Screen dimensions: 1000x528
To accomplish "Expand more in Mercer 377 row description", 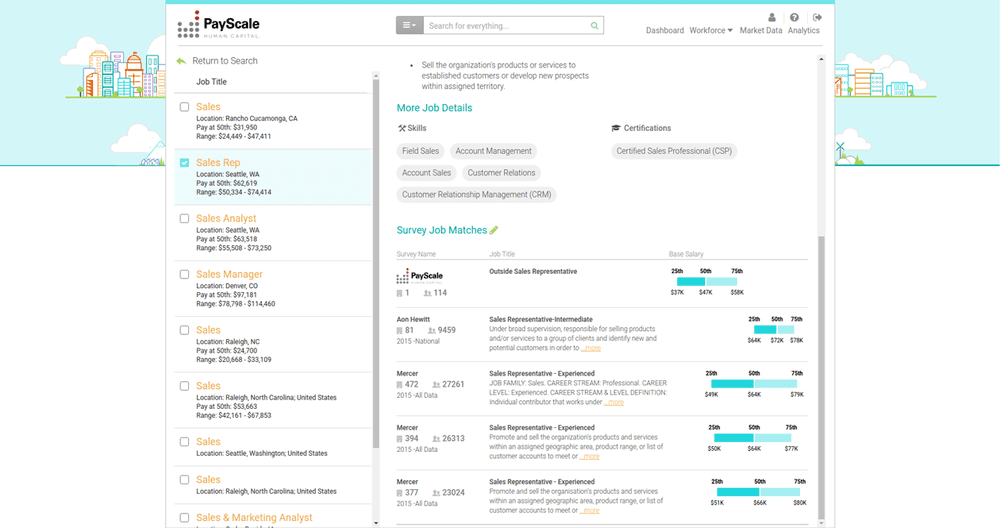I will click(591, 511).
